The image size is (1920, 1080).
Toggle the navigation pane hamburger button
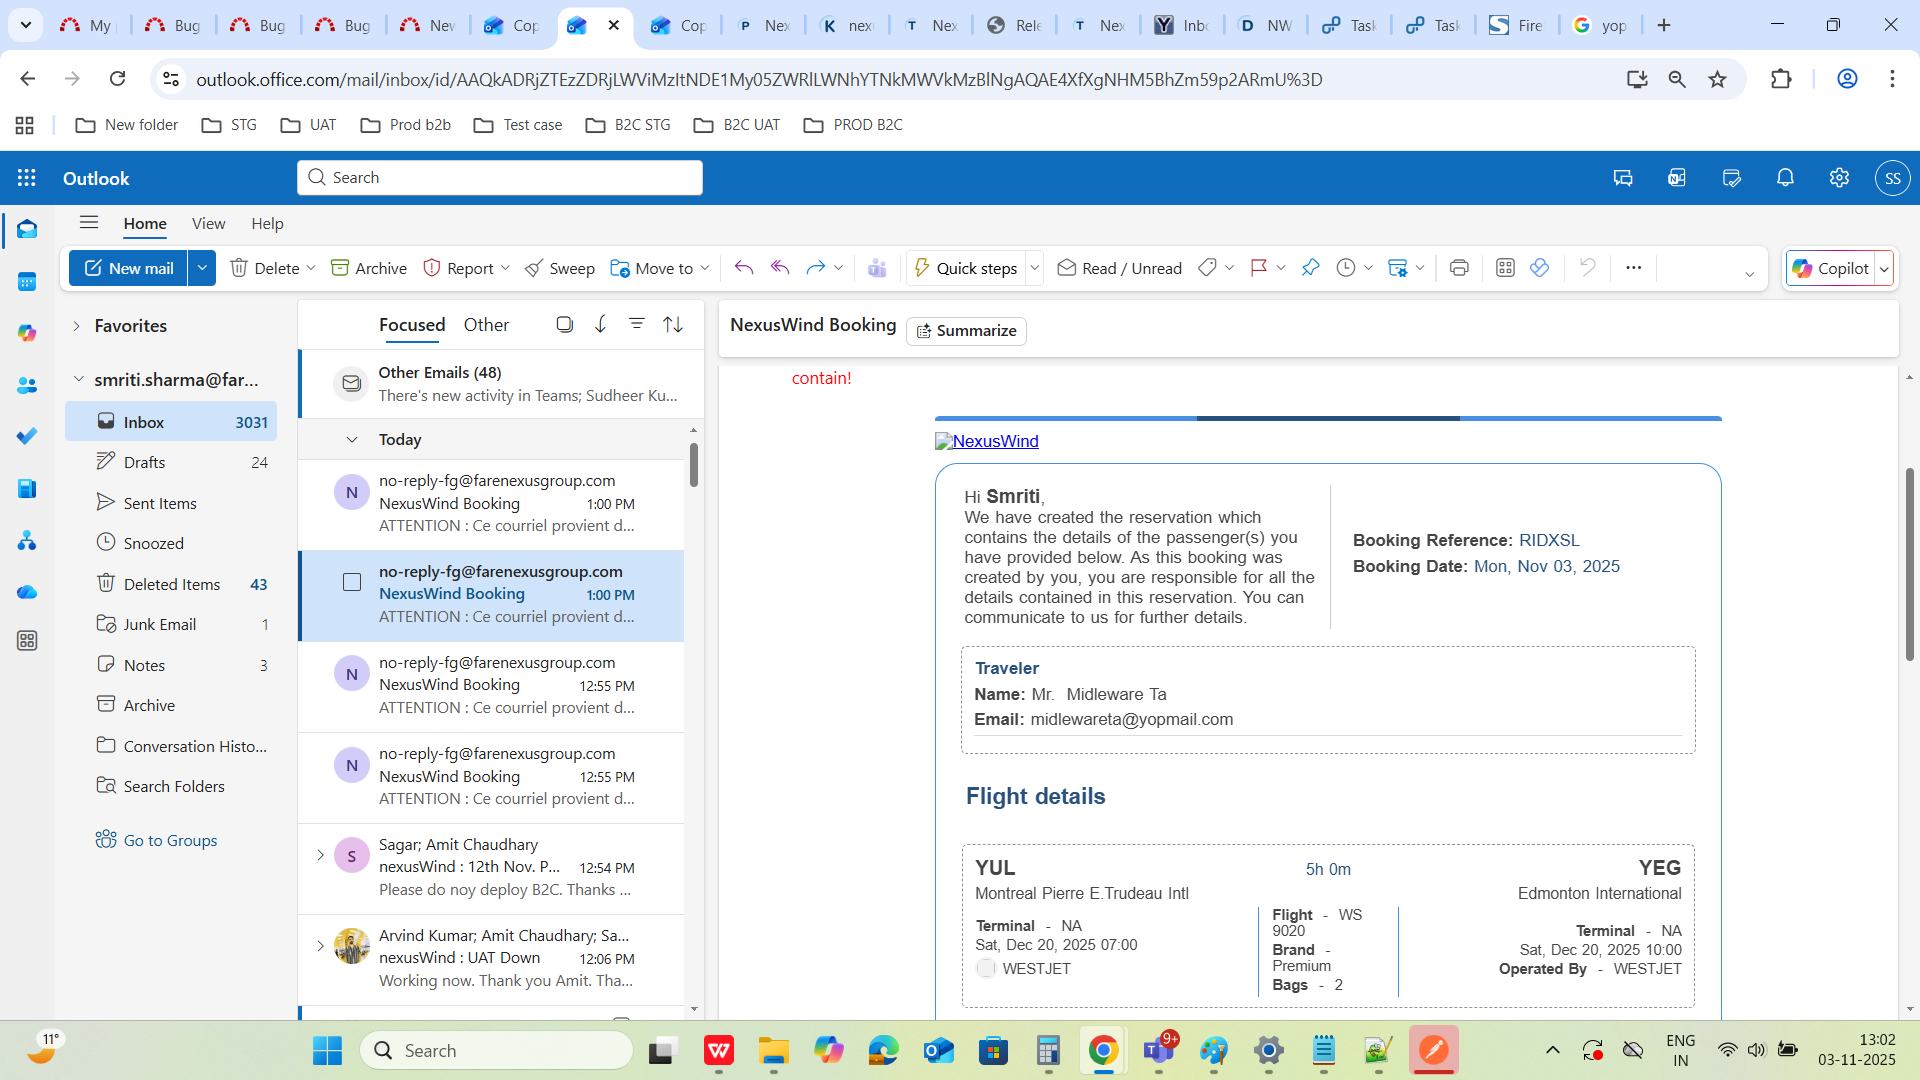89,223
